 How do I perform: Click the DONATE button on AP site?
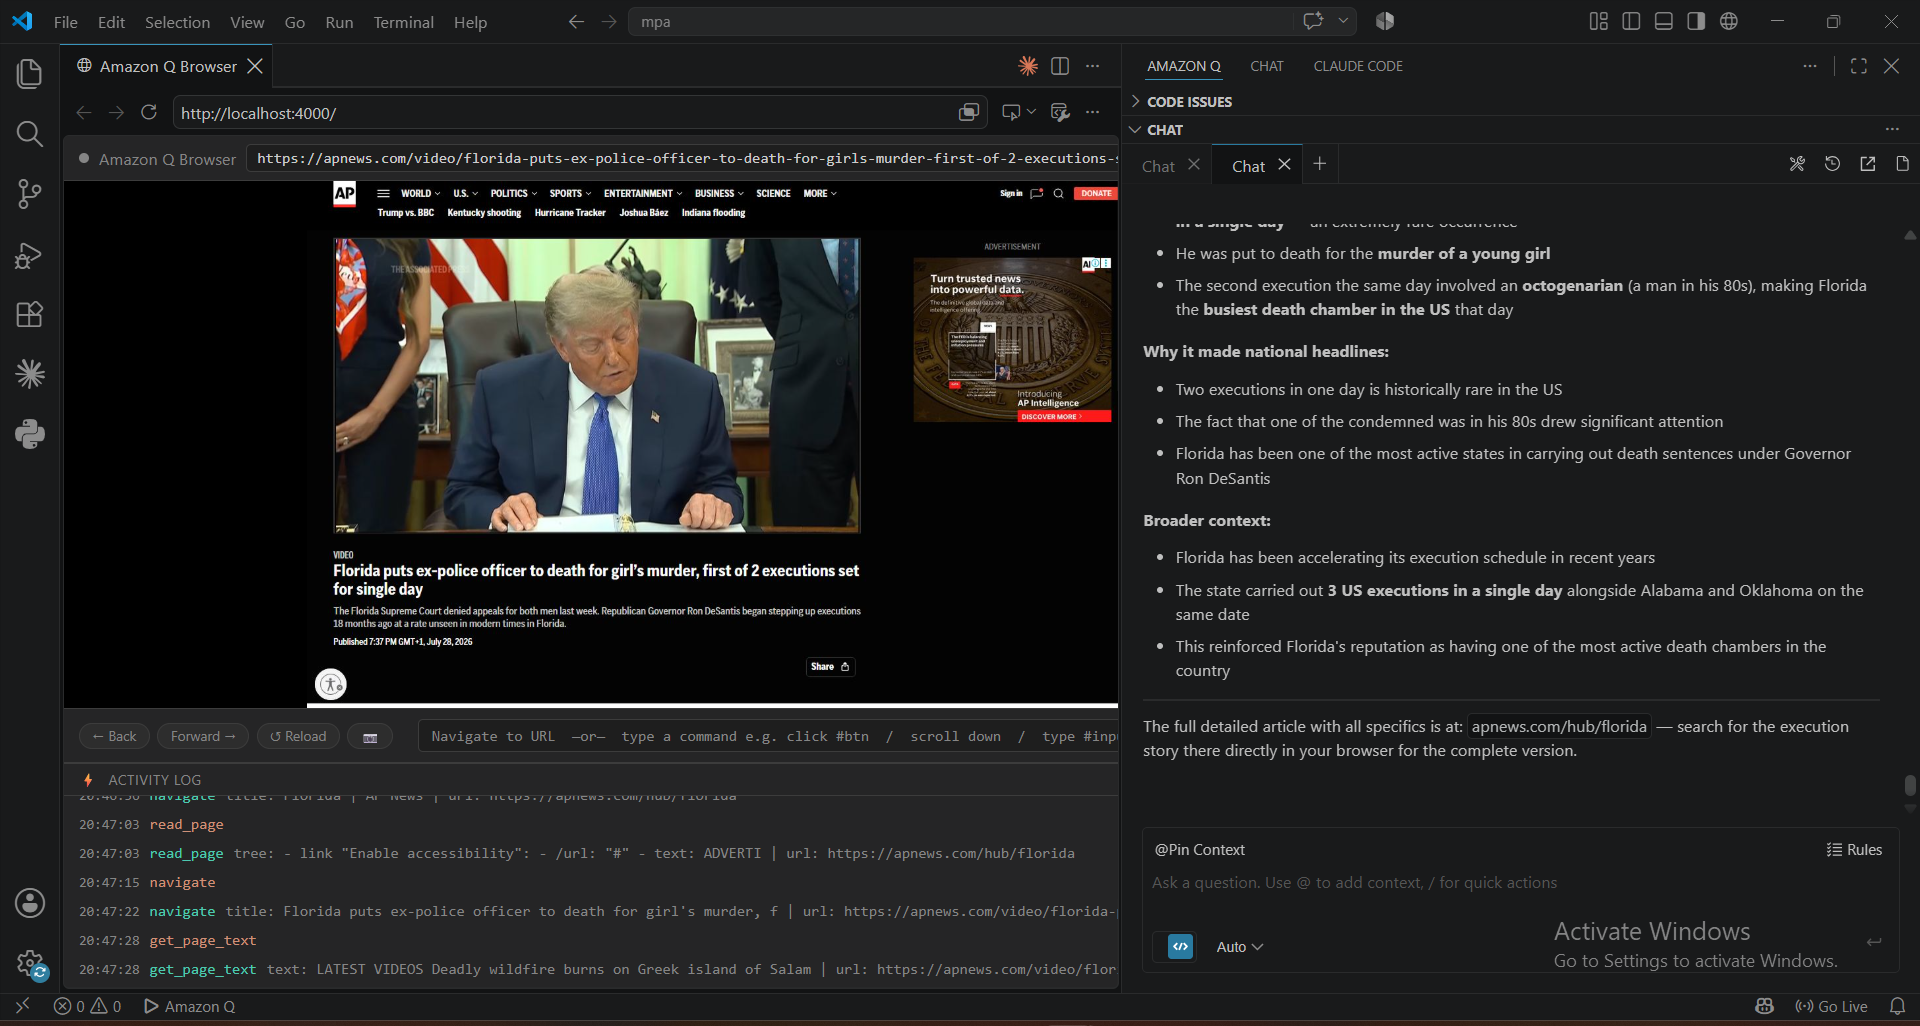tap(1095, 194)
